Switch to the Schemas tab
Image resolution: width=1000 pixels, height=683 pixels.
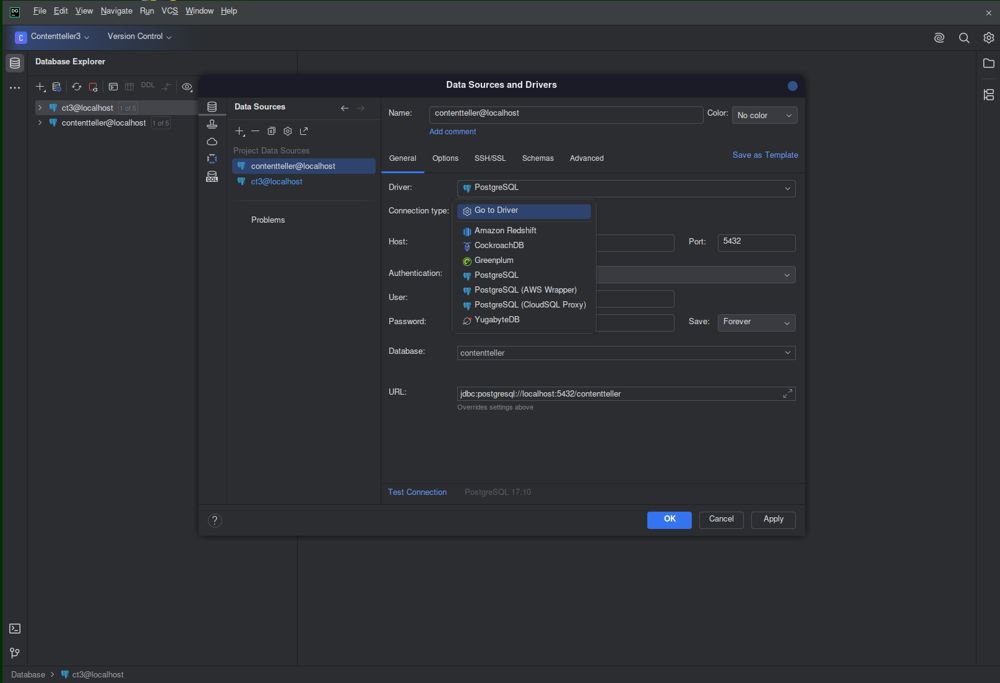pyautogui.click(x=538, y=158)
